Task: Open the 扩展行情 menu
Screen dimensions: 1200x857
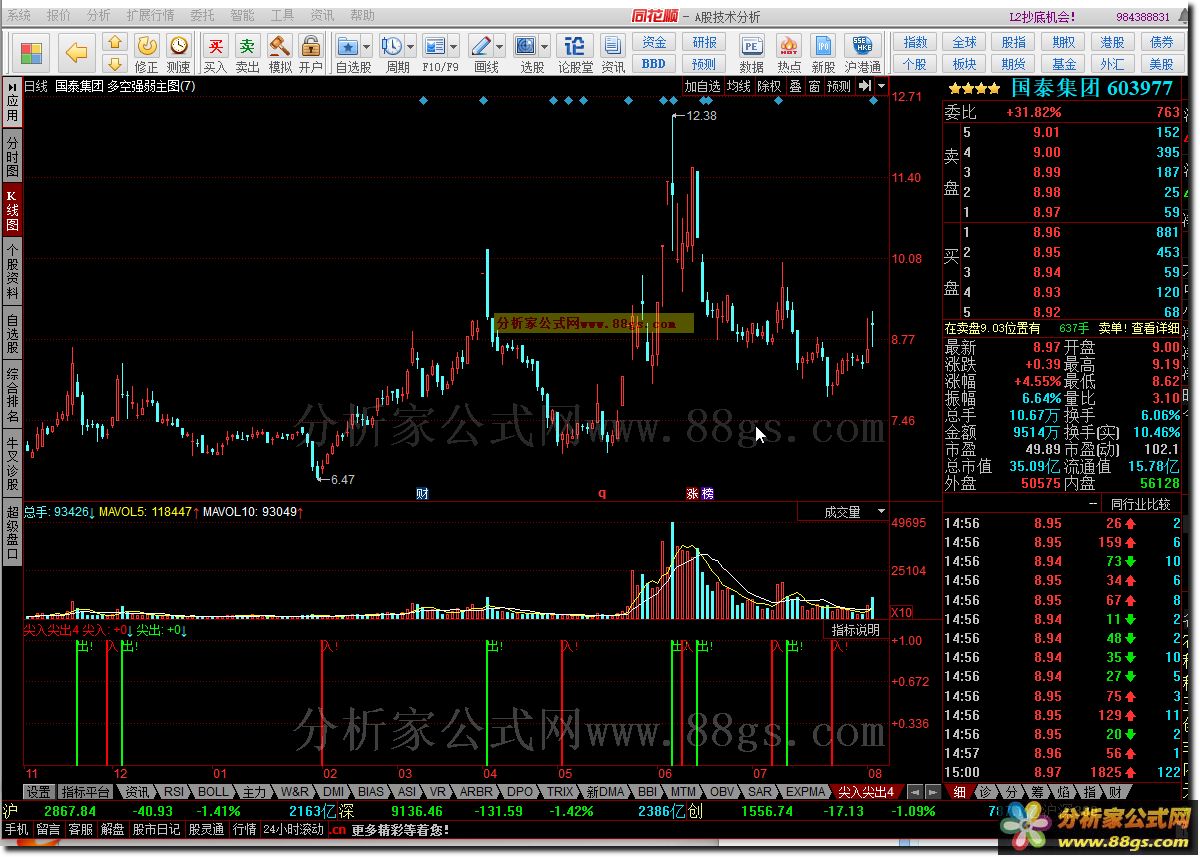Action: click(150, 16)
